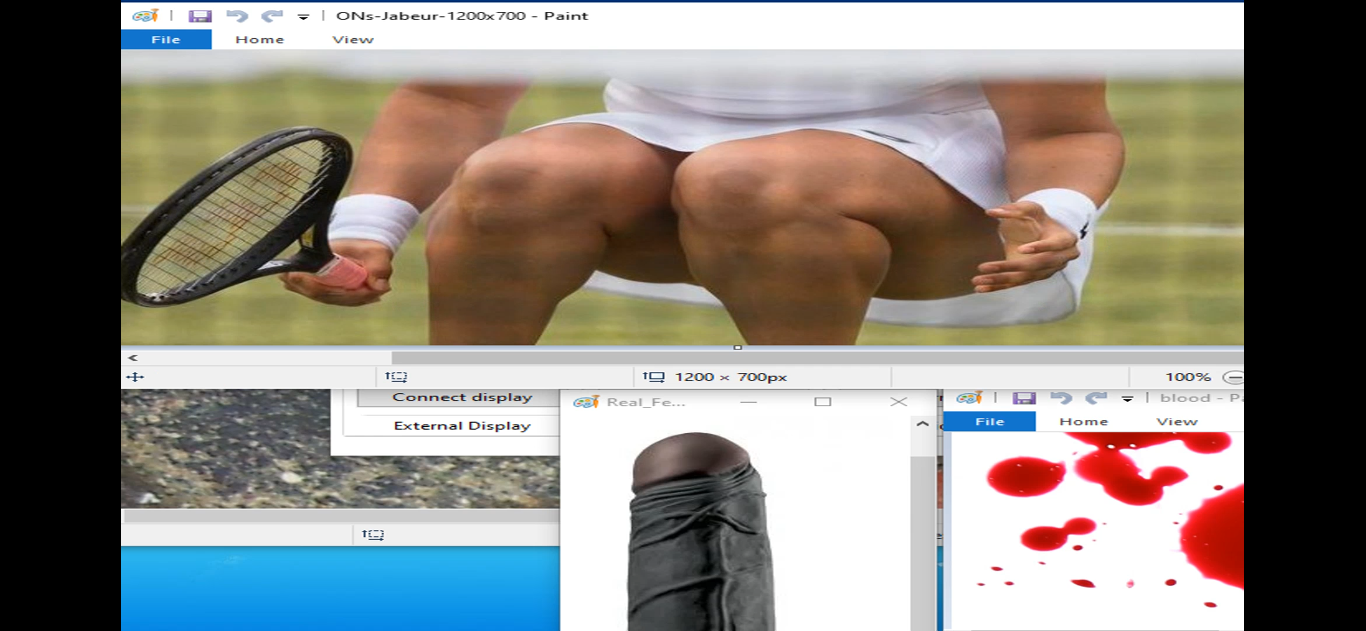
Task: Switch to the Home tab in the main Paint window
Action: coord(259,40)
